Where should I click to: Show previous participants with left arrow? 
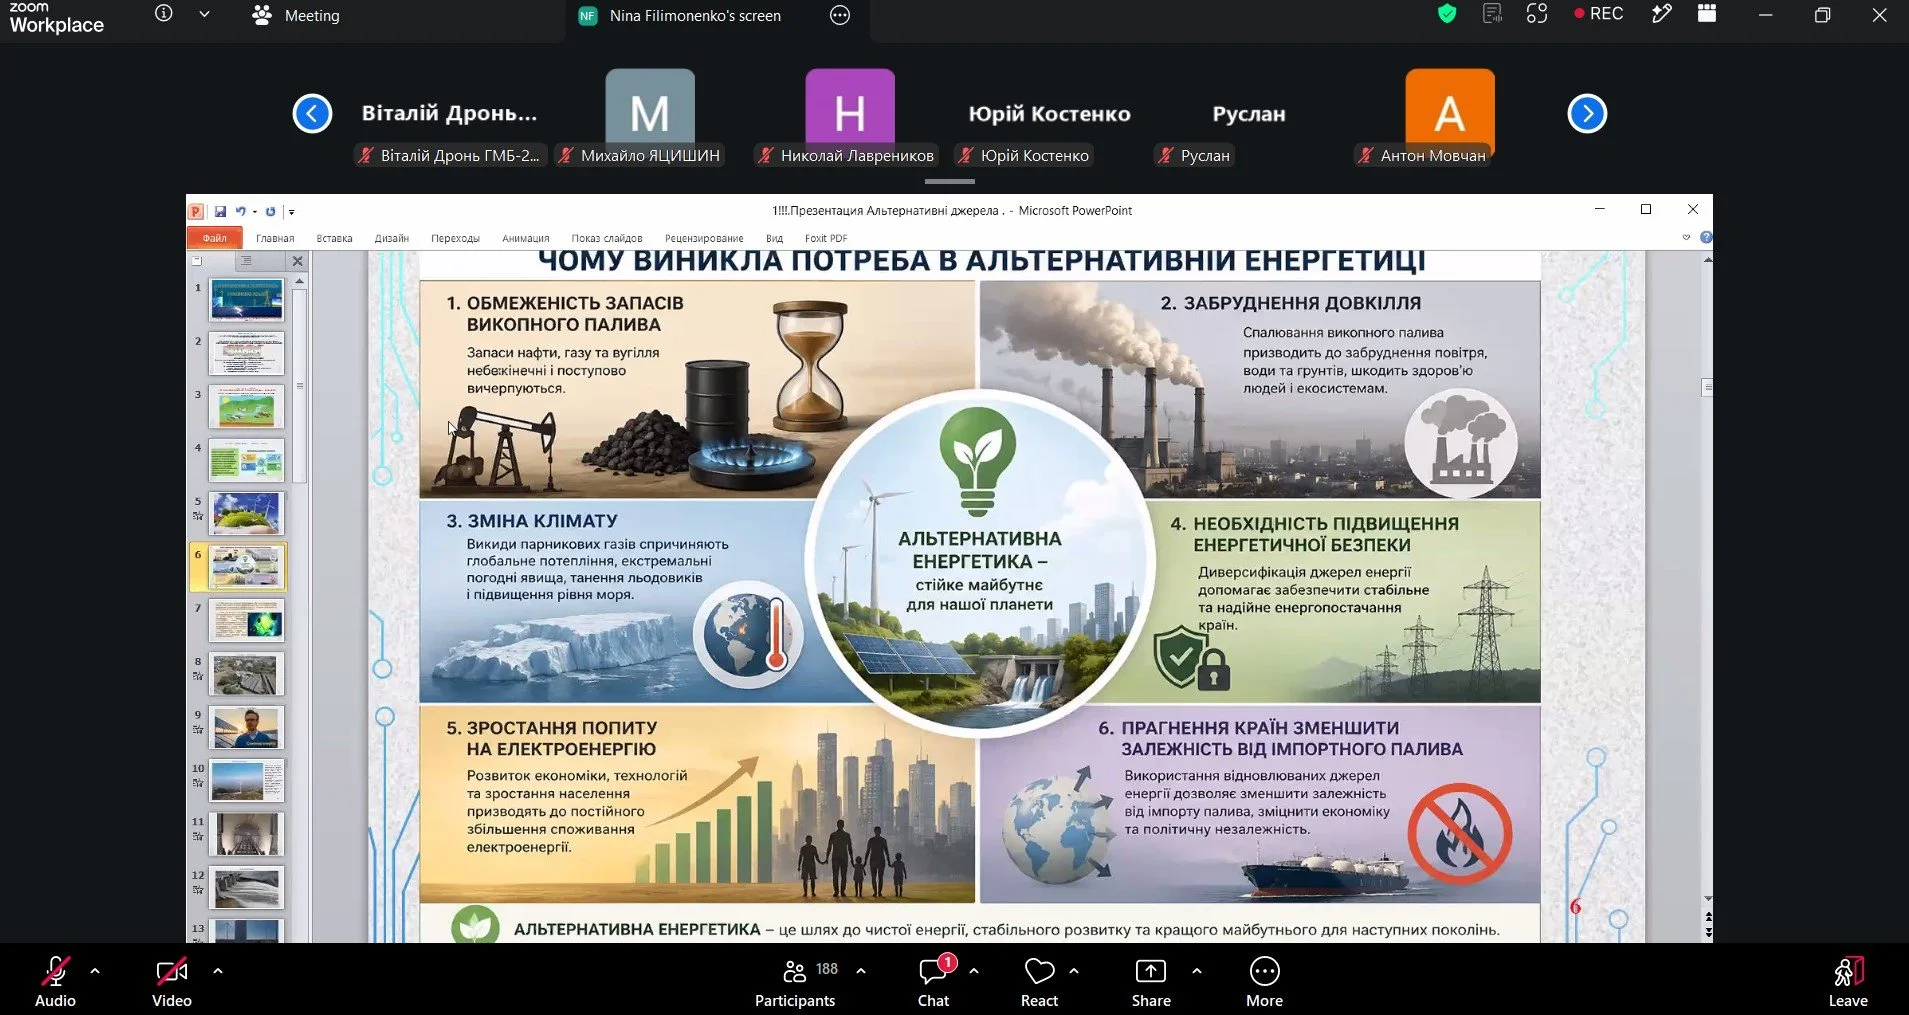coord(312,113)
